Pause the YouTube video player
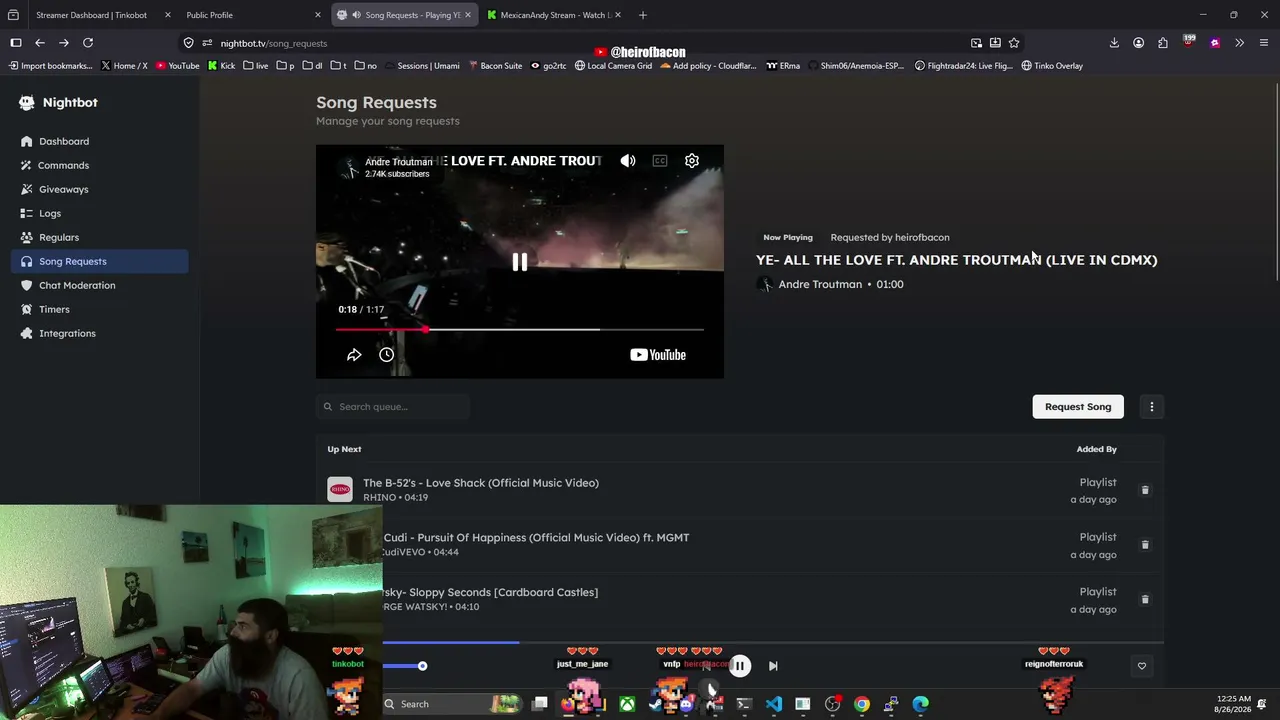This screenshot has width=1280, height=720. (520, 262)
